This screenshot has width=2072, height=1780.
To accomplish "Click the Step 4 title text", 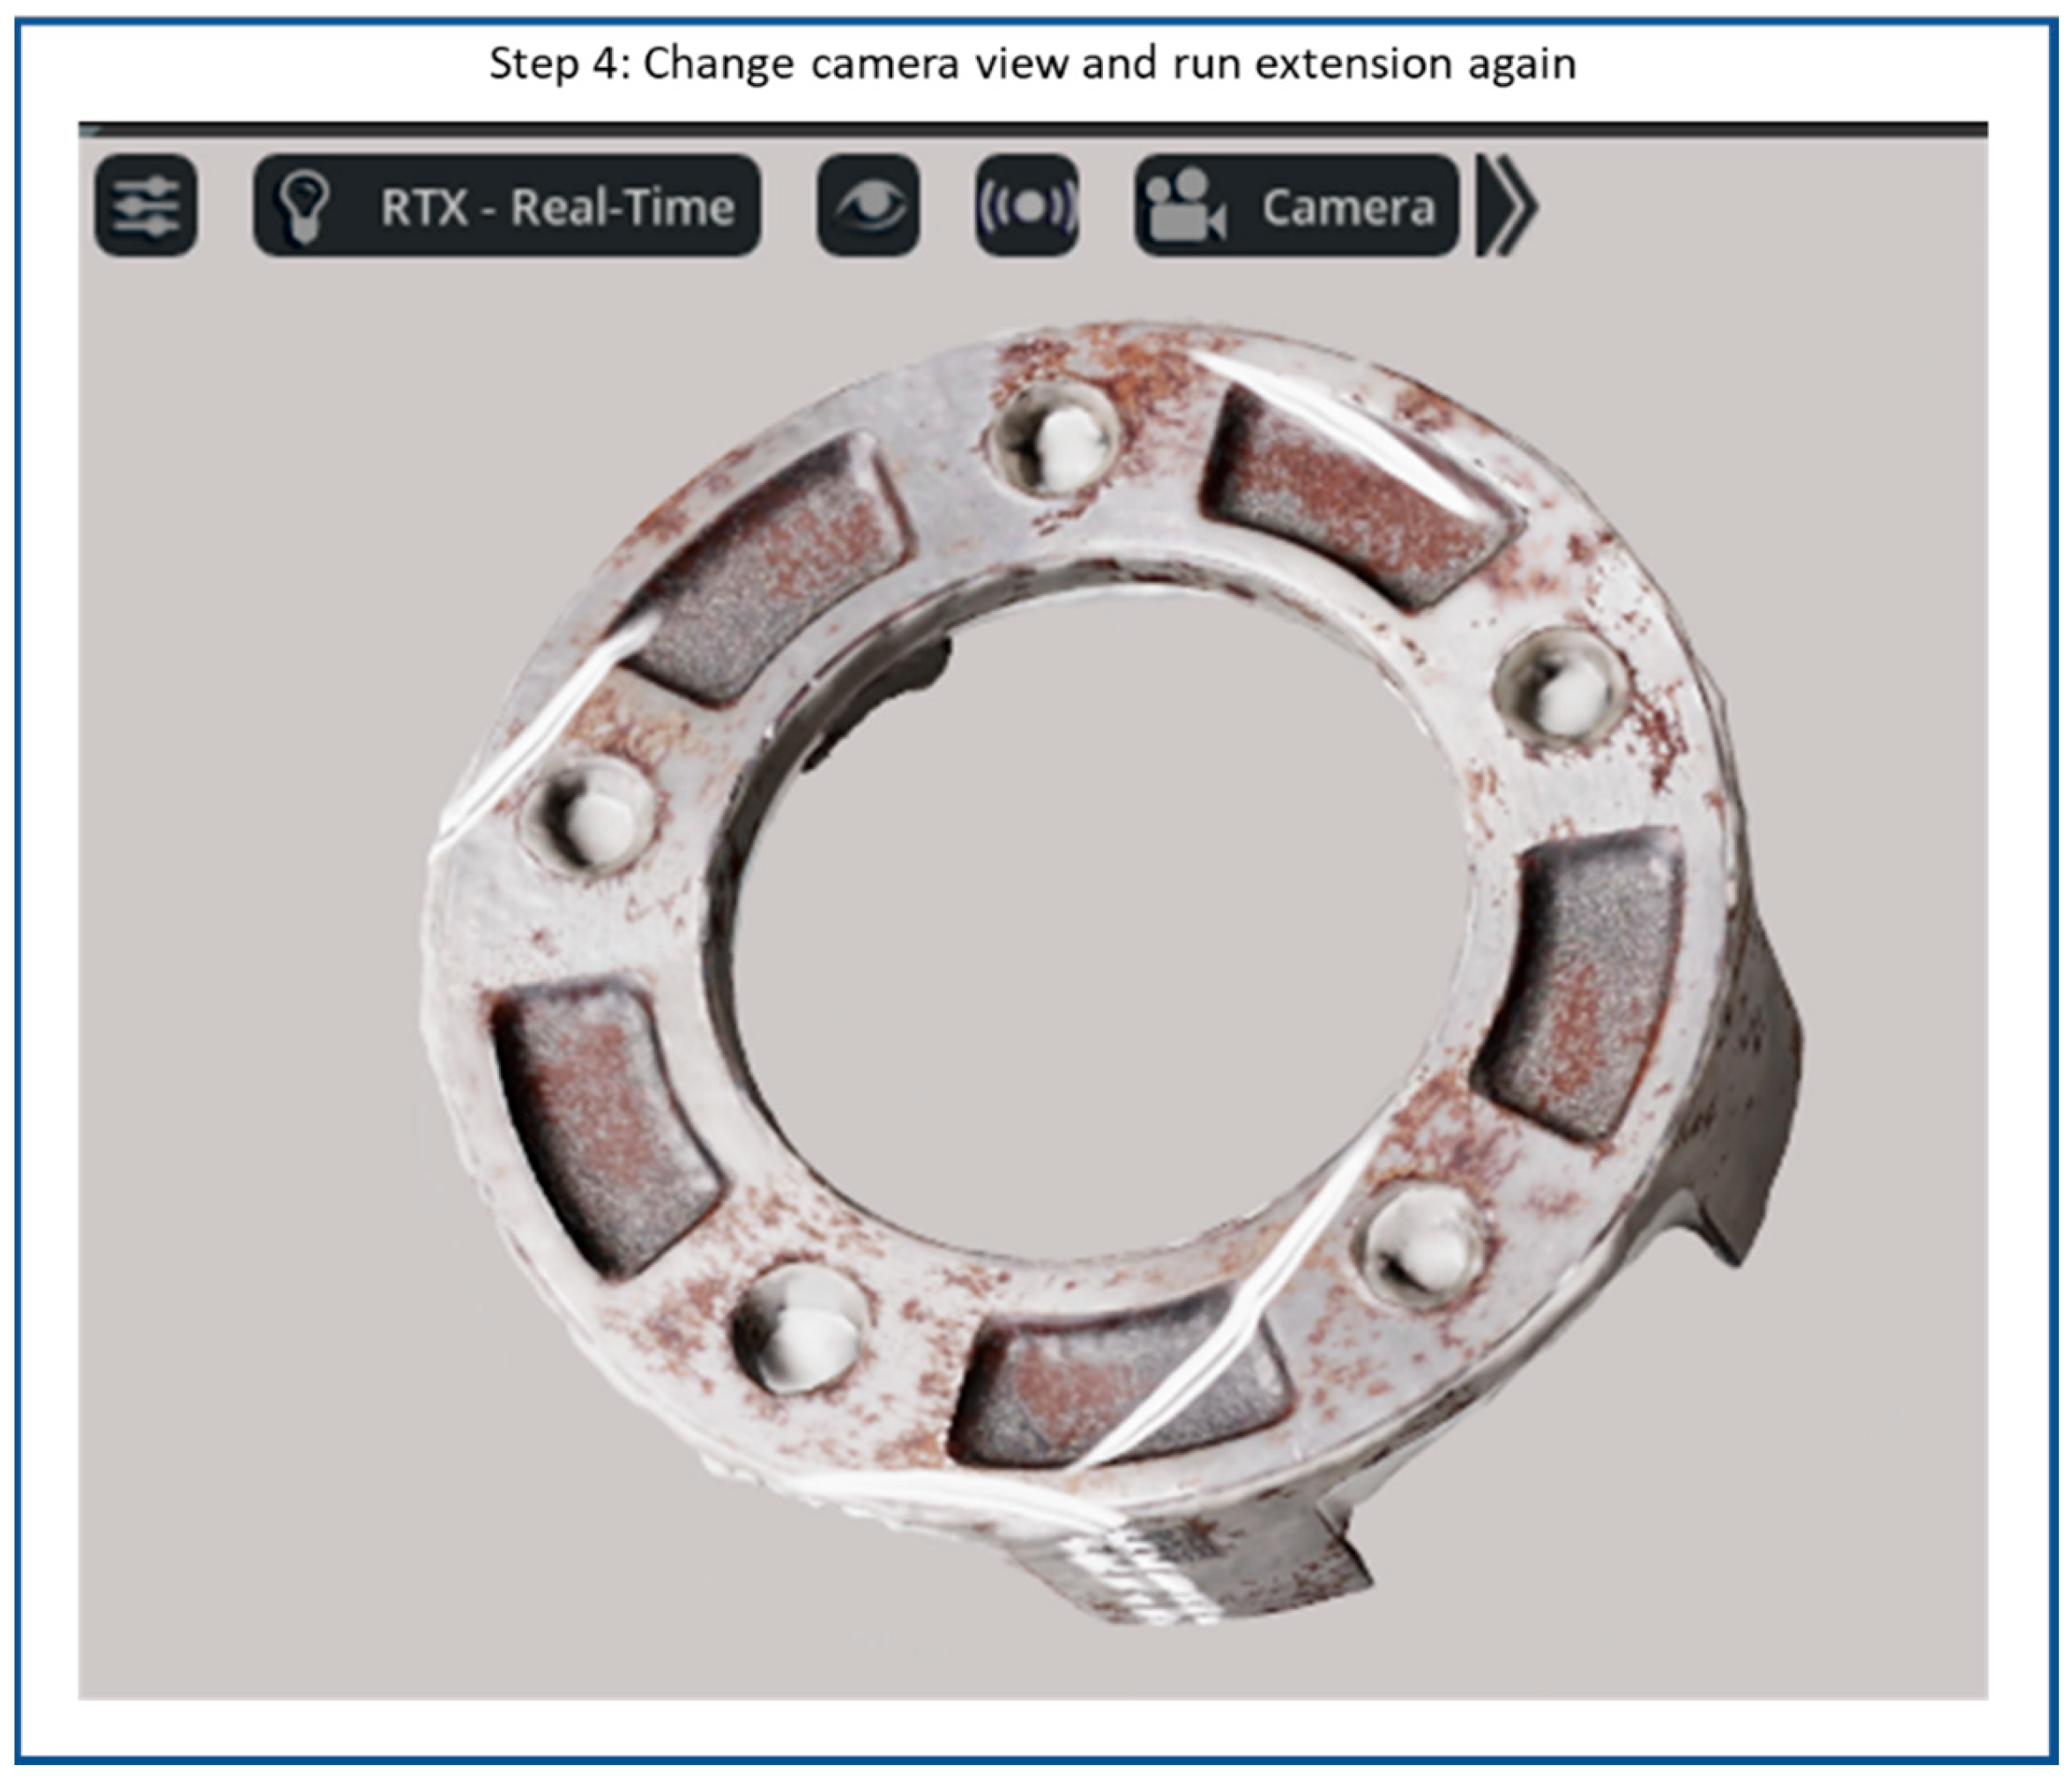I will [1032, 64].
